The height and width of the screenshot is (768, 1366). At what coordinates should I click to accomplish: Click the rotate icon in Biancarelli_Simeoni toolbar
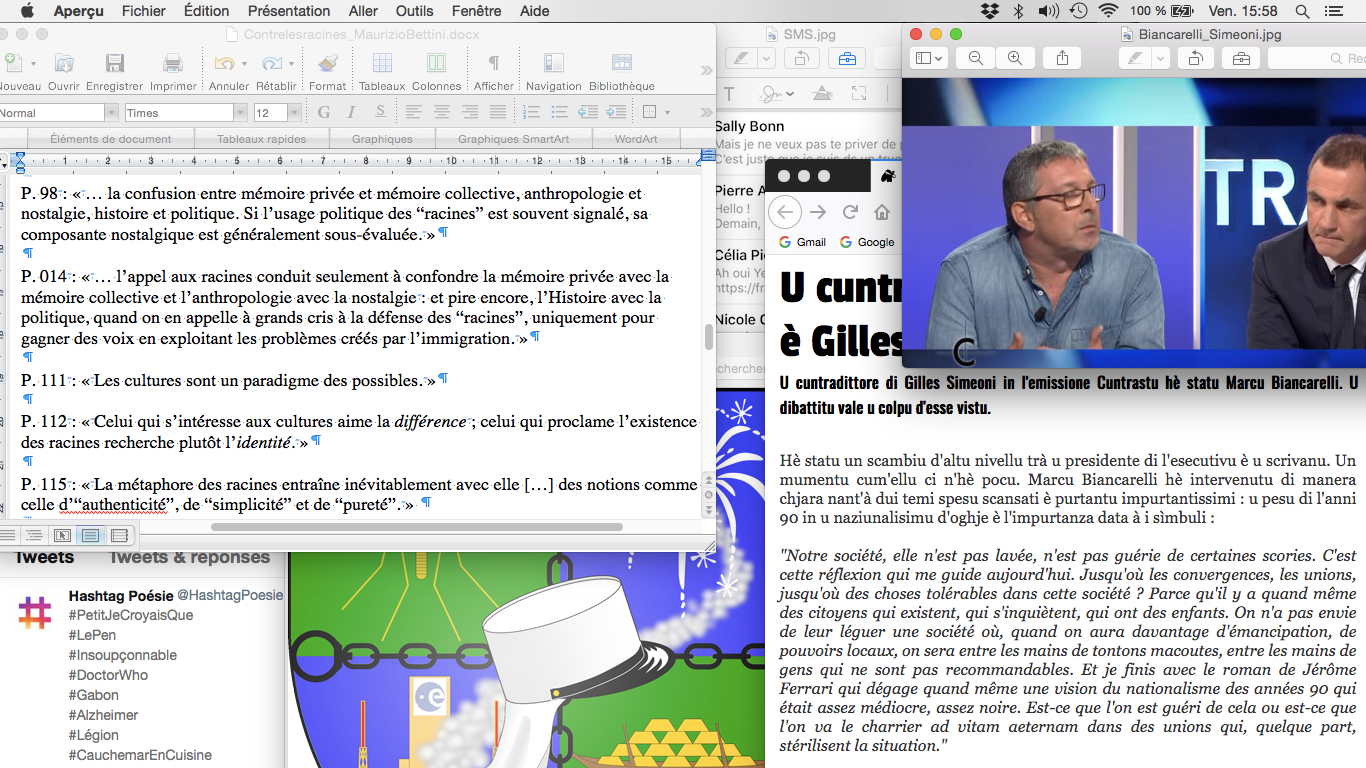pyautogui.click(x=1194, y=59)
